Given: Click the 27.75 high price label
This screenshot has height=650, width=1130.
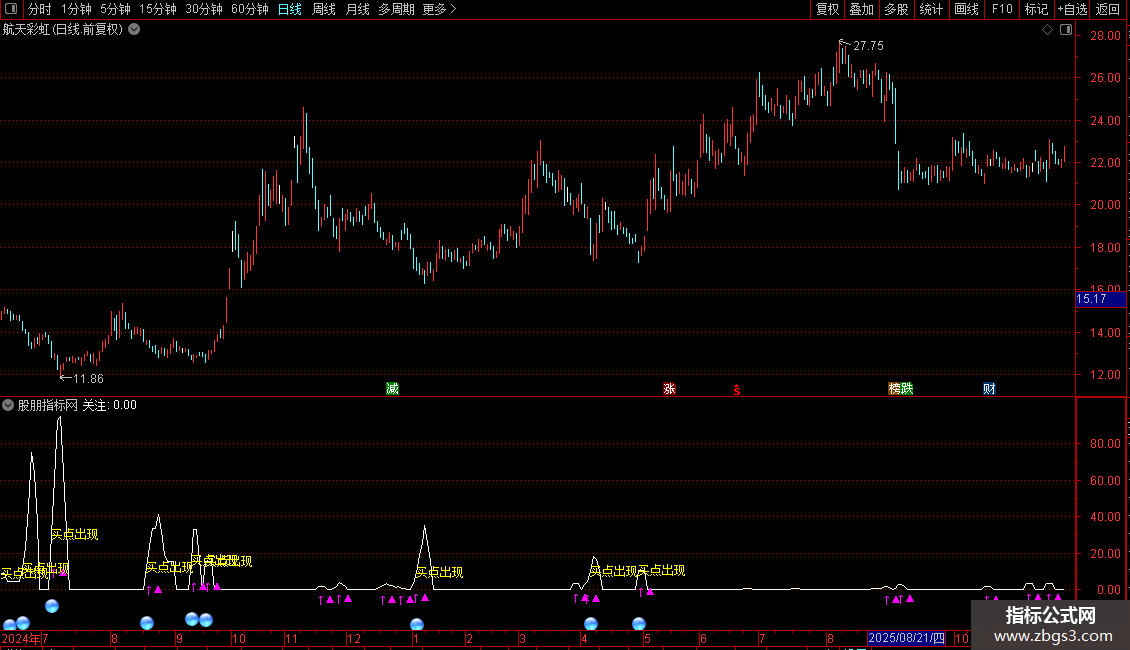Looking at the screenshot, I should point(868,45).
